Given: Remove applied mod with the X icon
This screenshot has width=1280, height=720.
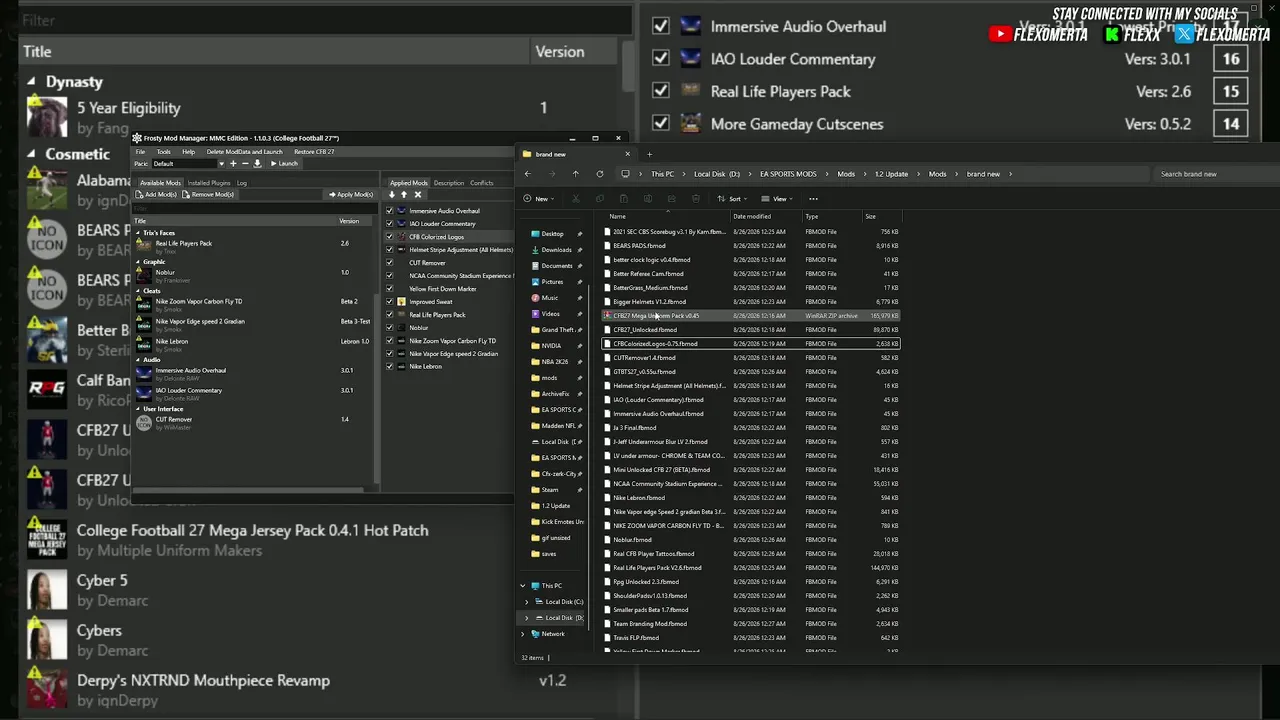Looking at the screenshot, I should click(418, 195).
